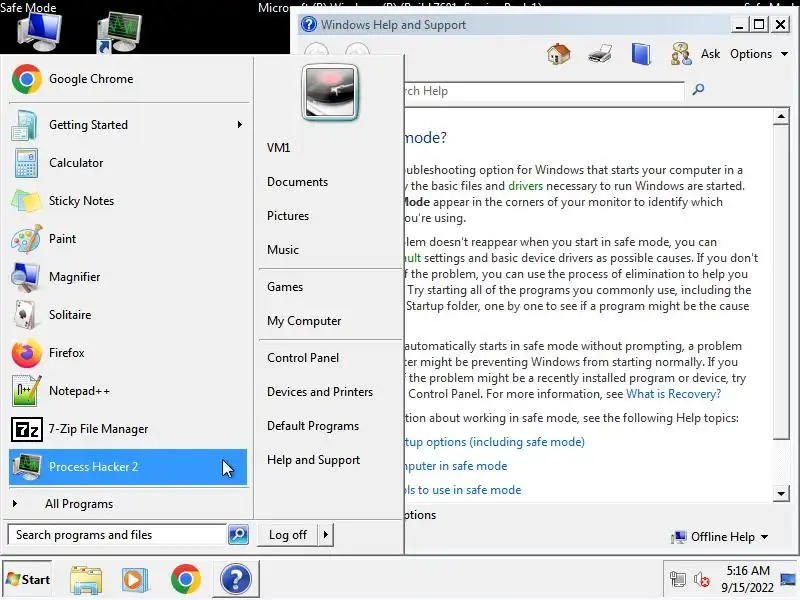Launch Paint from the Start menu
Screen dimensions: 800x600
(128, 239)
